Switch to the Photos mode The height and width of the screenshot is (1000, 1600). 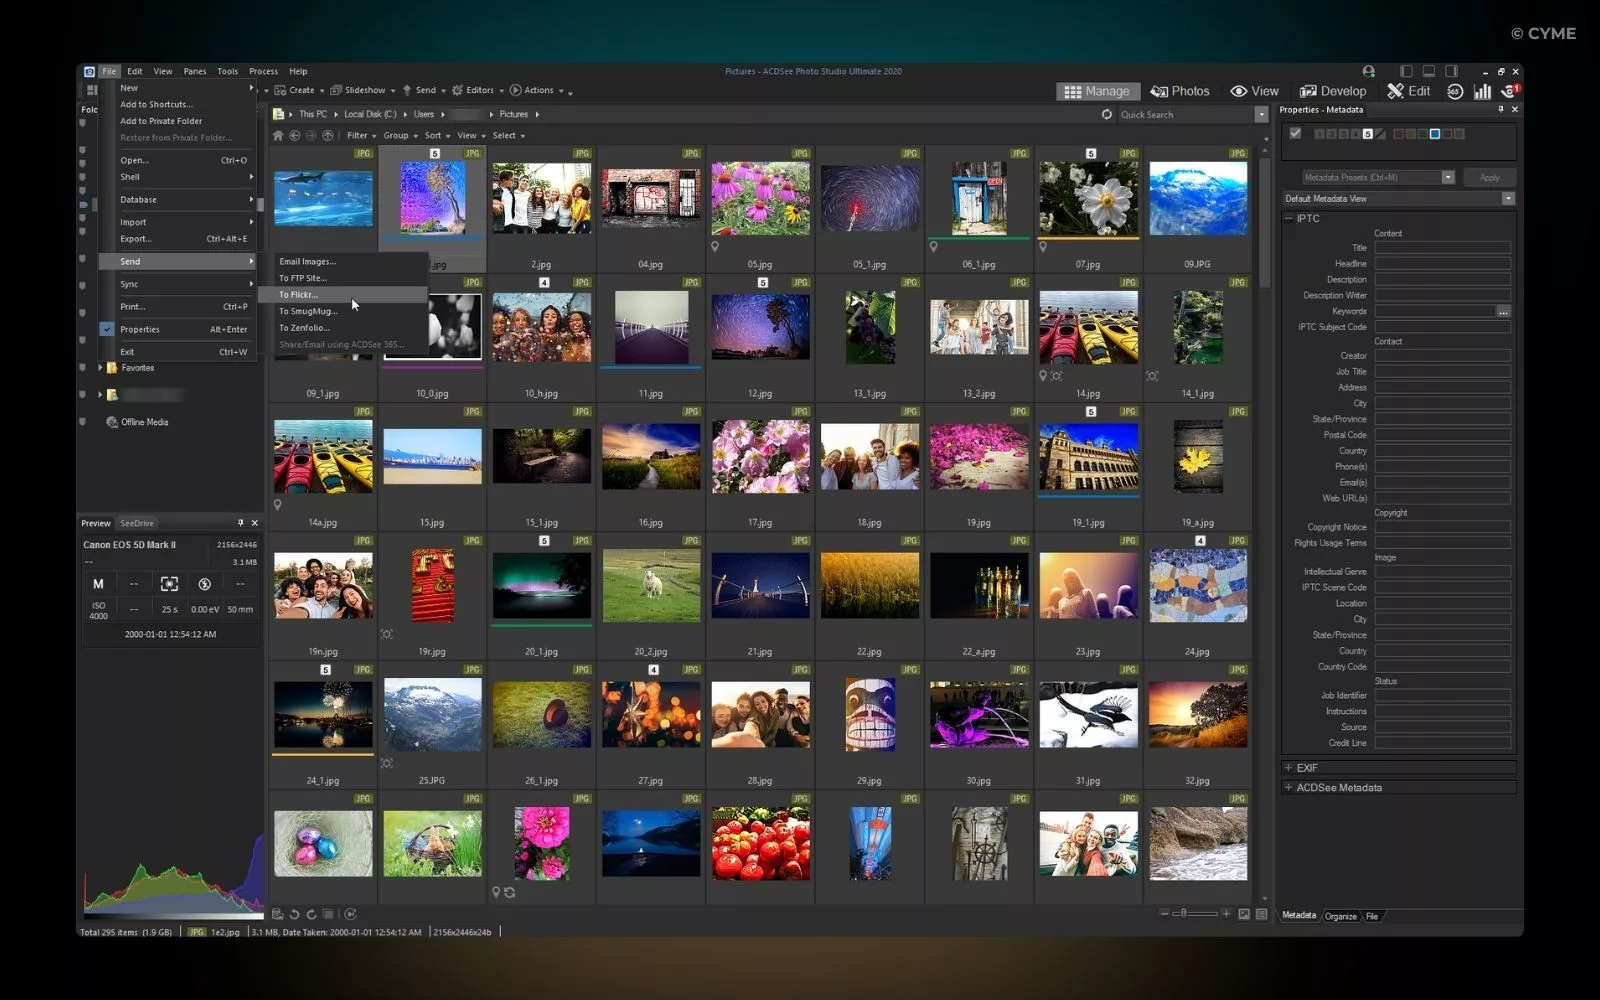point(1180,91)
